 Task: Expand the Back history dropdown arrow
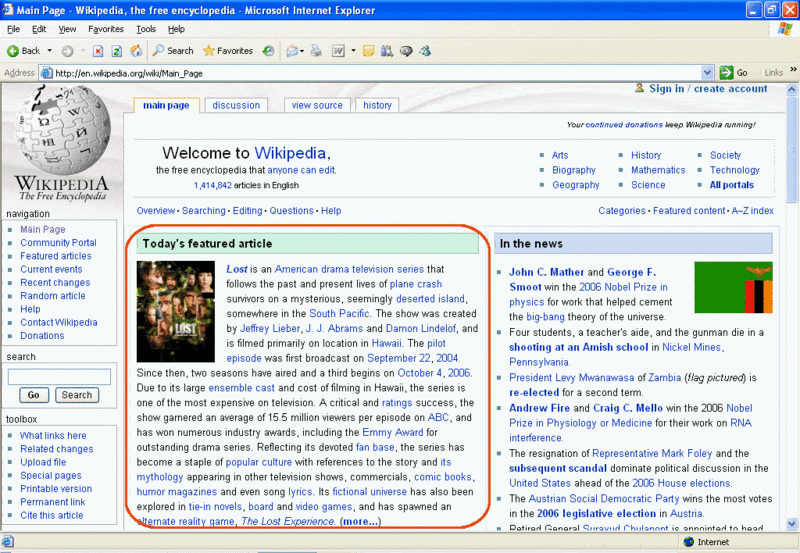[49, 51]
